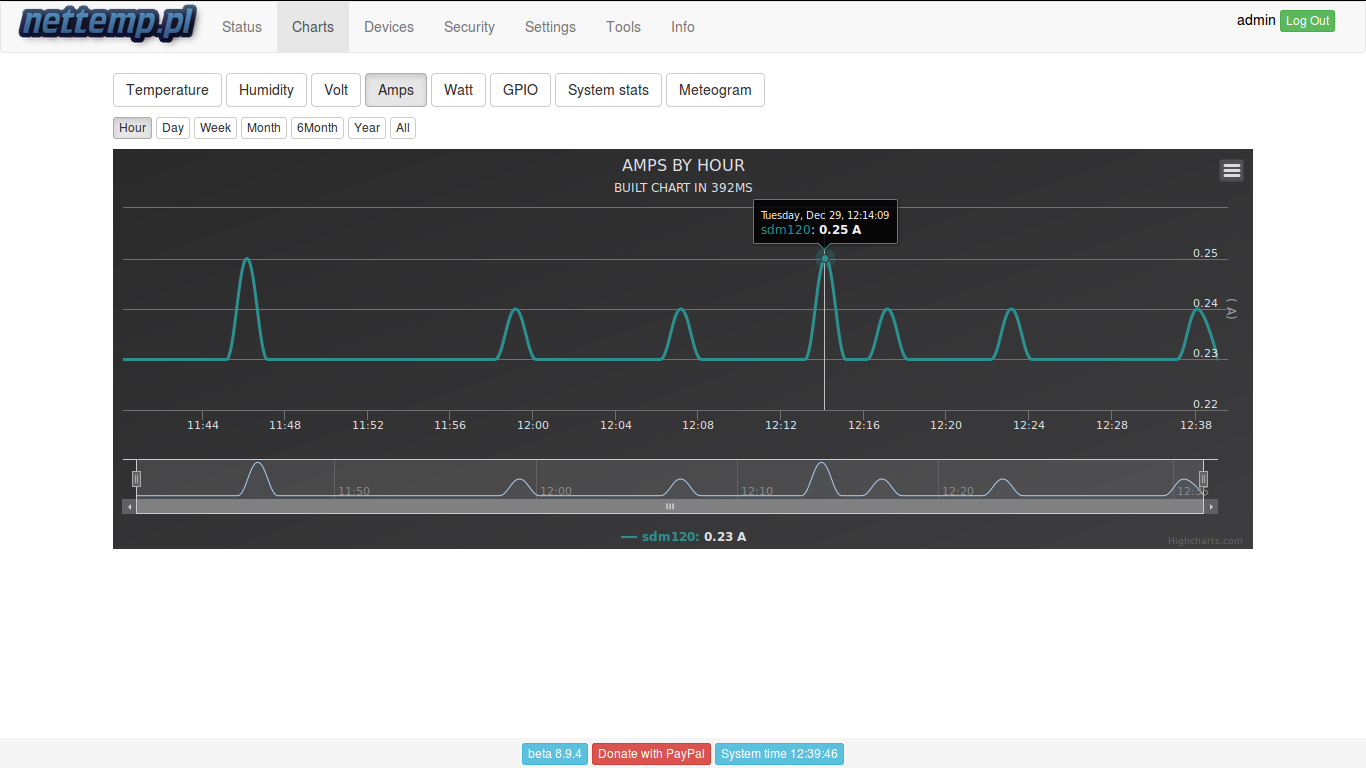Click the BUILT CHART IN 392MS subtitle
The image size is (1366, 768).
[x=683, y=188]
